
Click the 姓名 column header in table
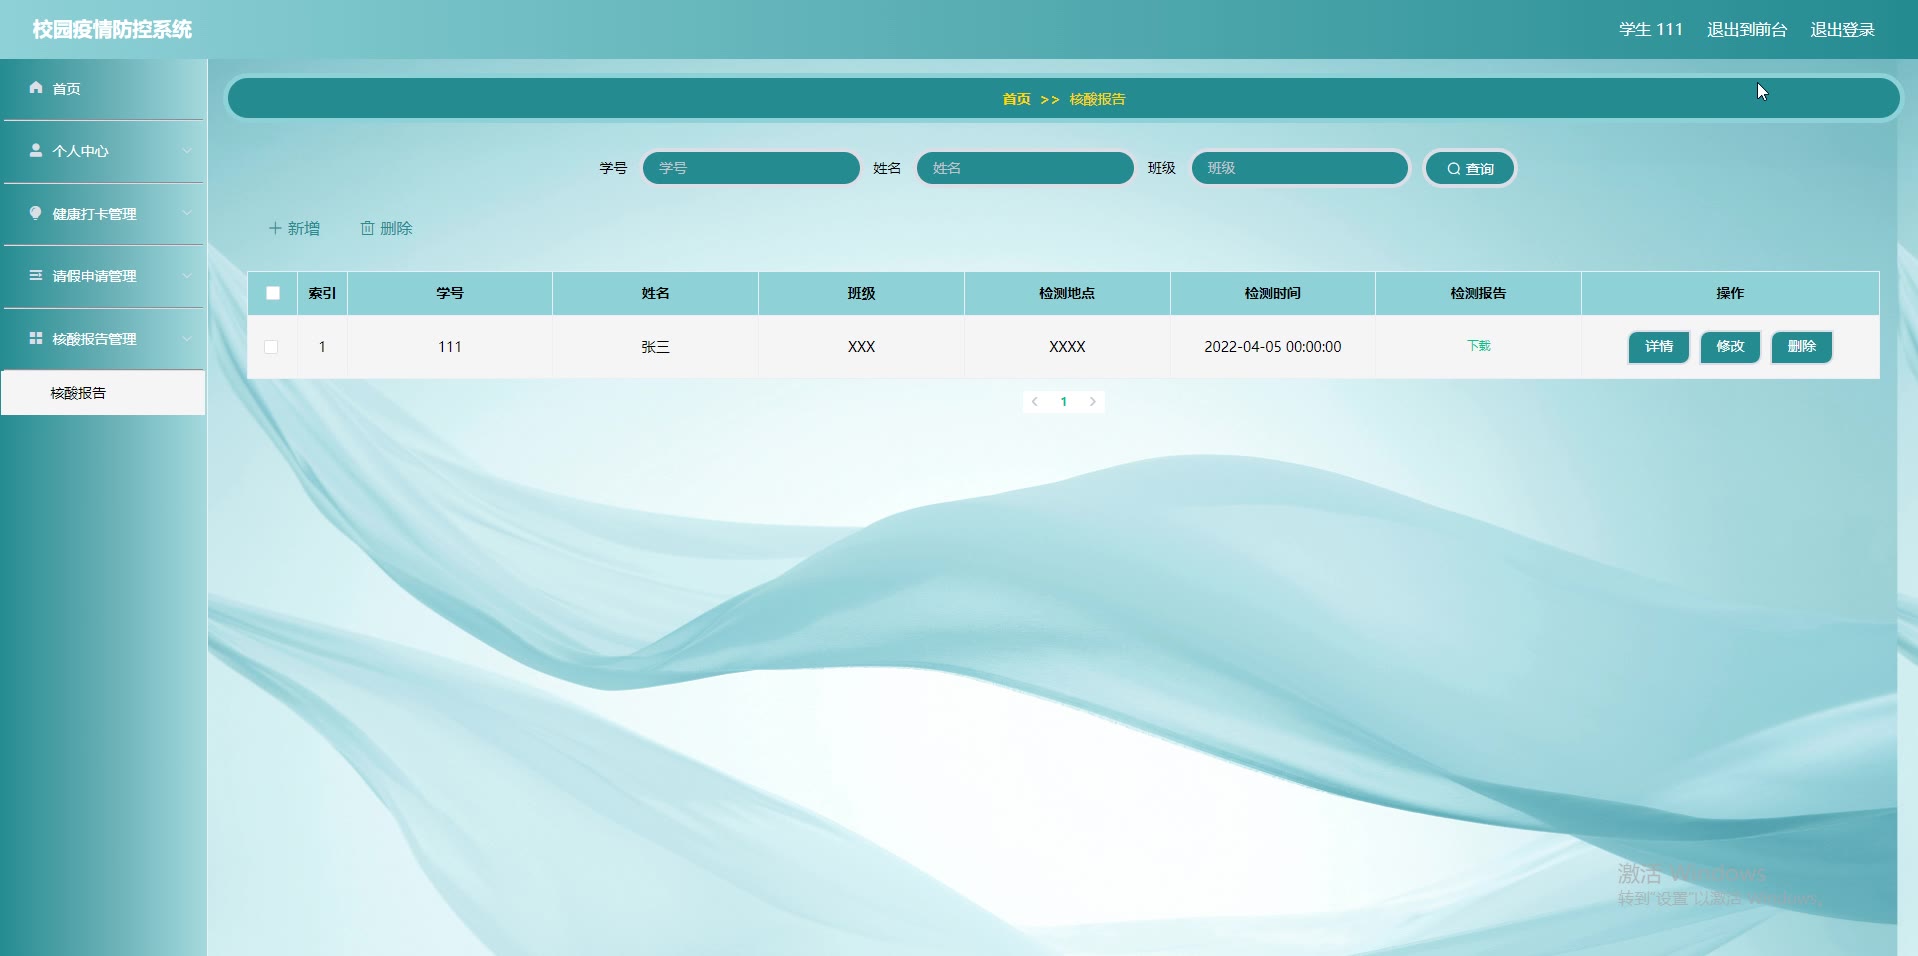point(655,293)
